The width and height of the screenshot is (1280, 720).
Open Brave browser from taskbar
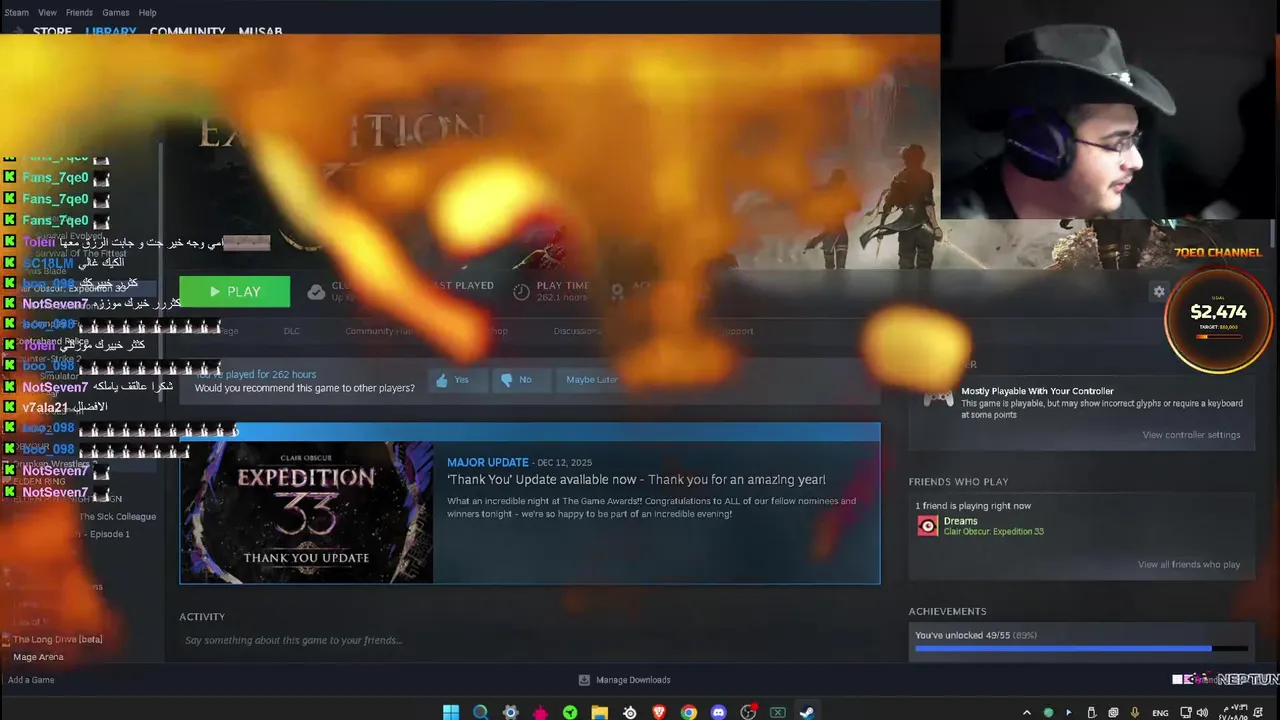[659, 712]
